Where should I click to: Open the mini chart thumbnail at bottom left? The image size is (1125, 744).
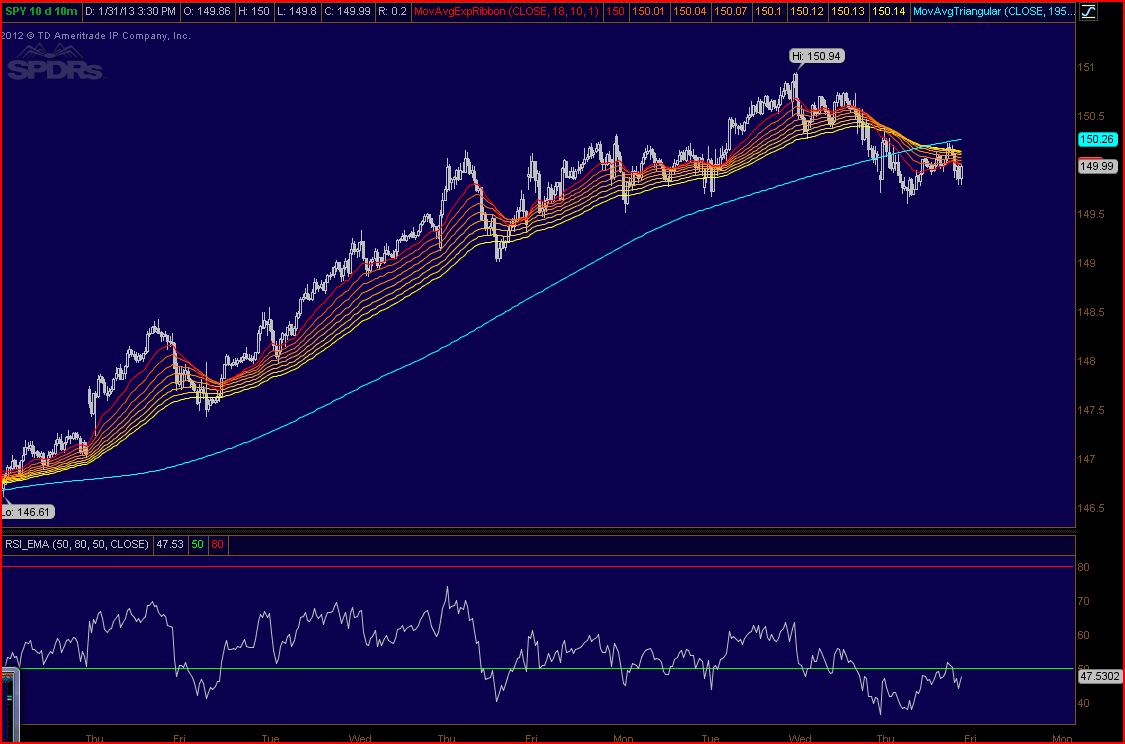9,705
